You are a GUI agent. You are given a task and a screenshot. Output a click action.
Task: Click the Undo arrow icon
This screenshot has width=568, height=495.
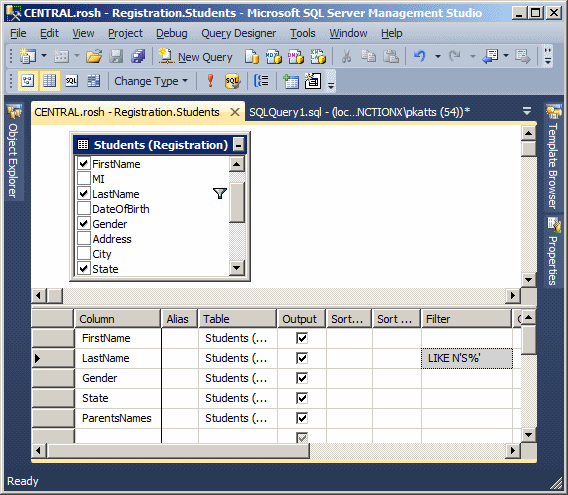419,56
